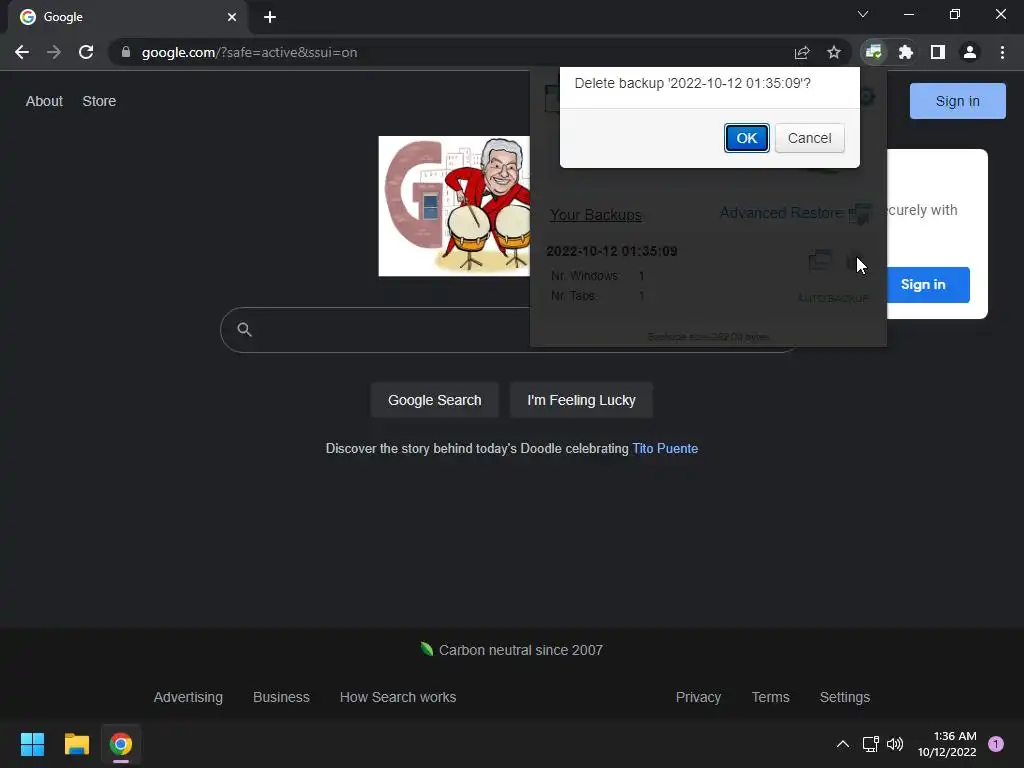
Task: Open the Terms footer link
Action: pos(771,697)
